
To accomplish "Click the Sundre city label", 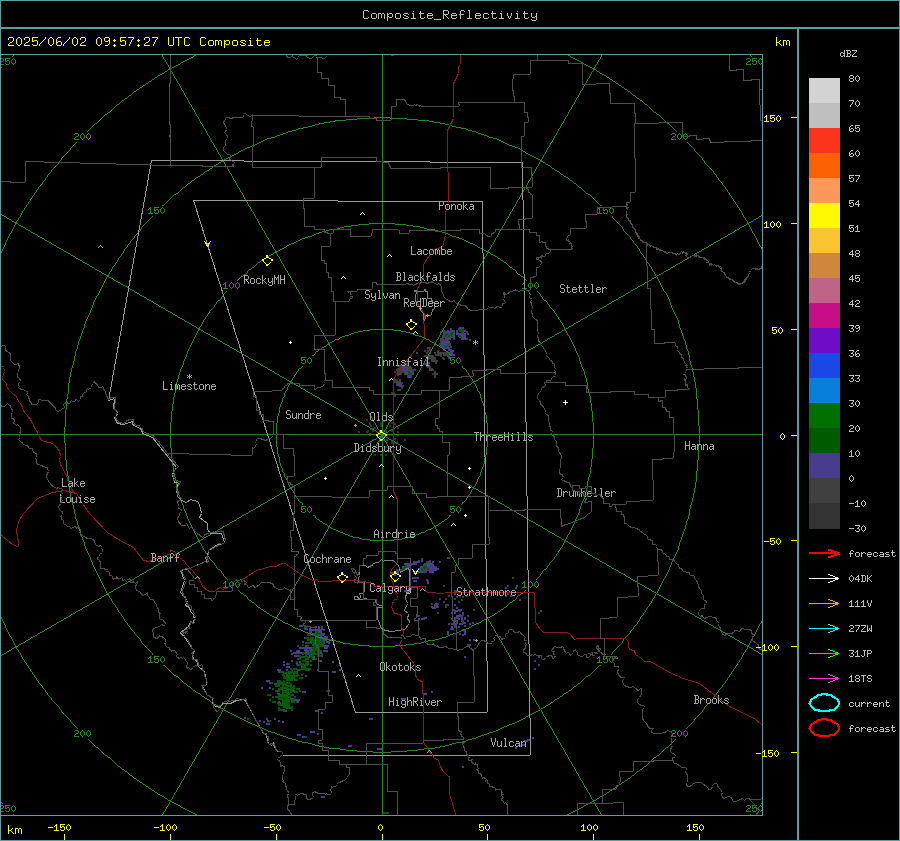I will click(x=303, y=414).
